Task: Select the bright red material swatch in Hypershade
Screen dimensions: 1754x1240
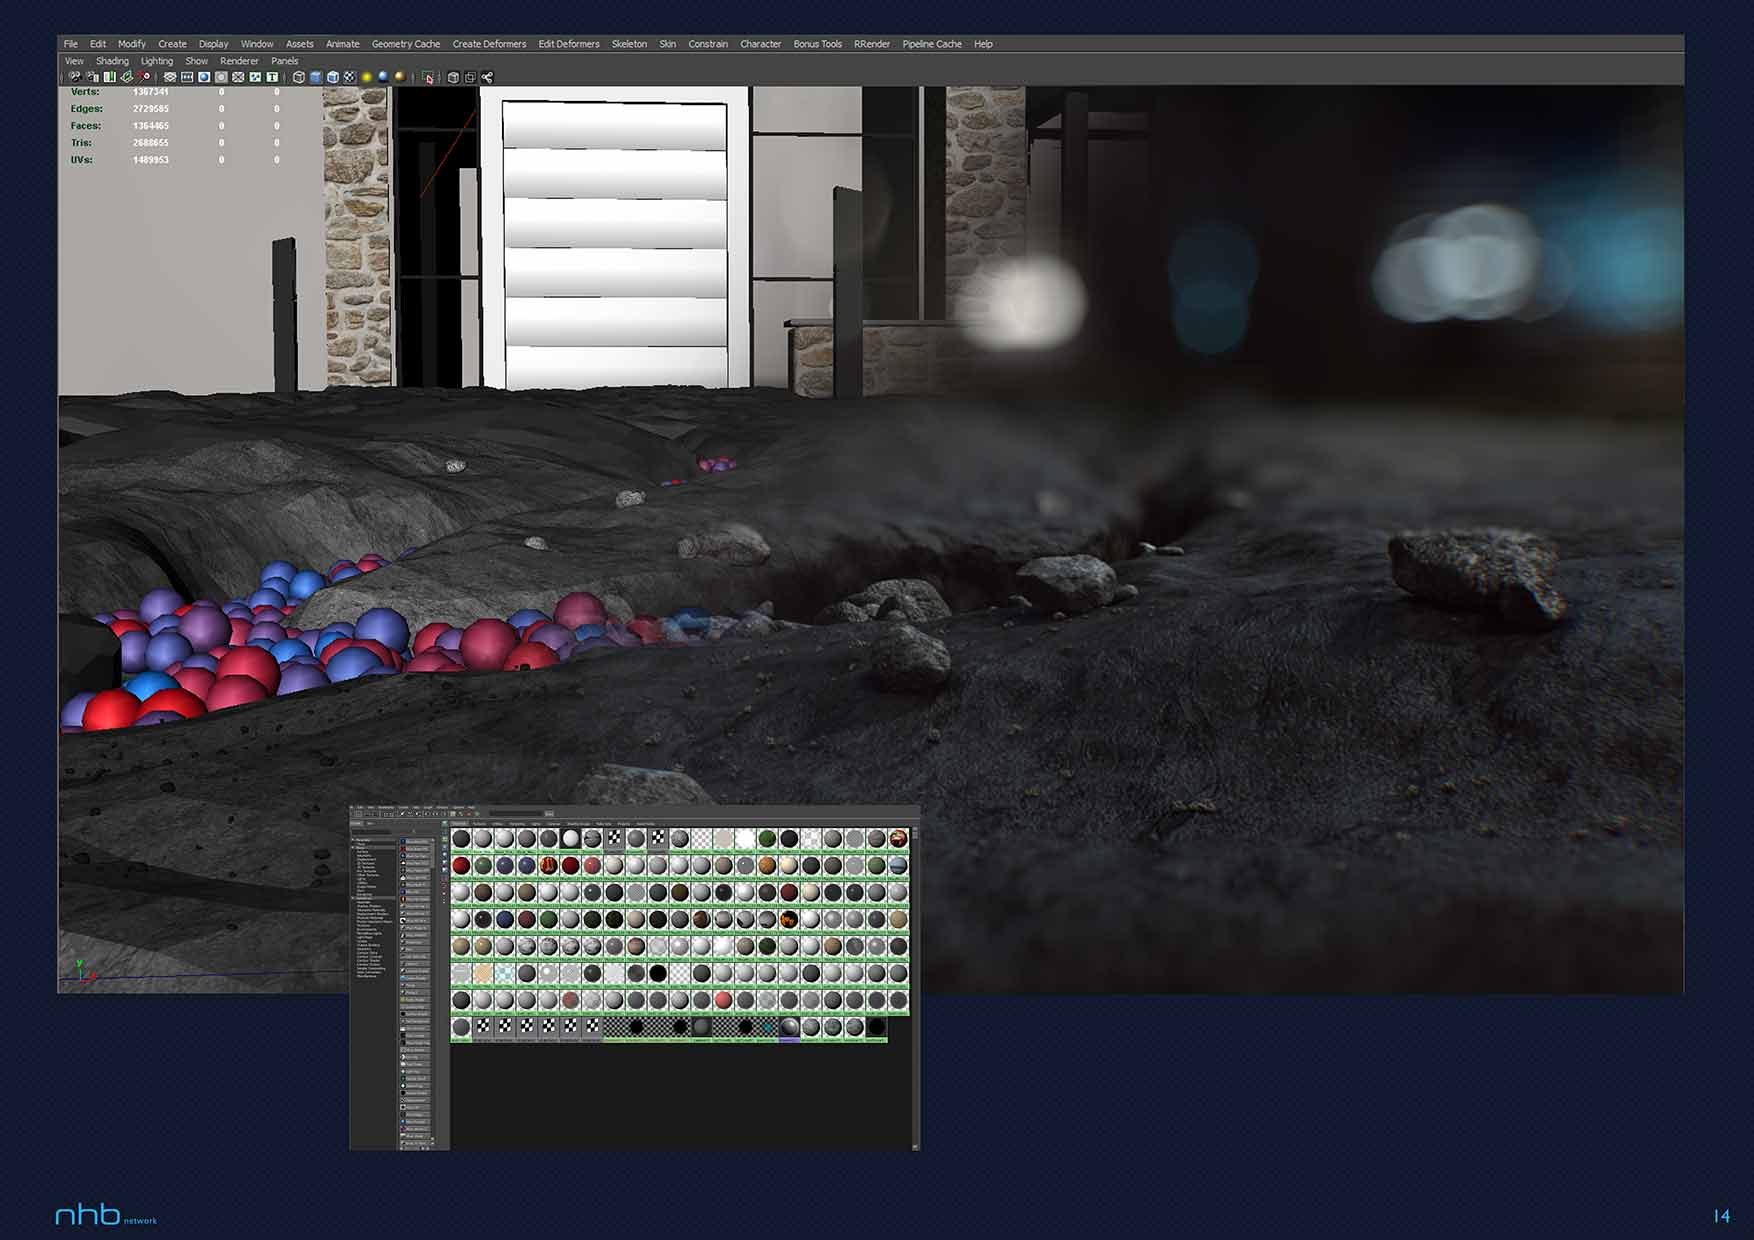Action: [723, 1000]
